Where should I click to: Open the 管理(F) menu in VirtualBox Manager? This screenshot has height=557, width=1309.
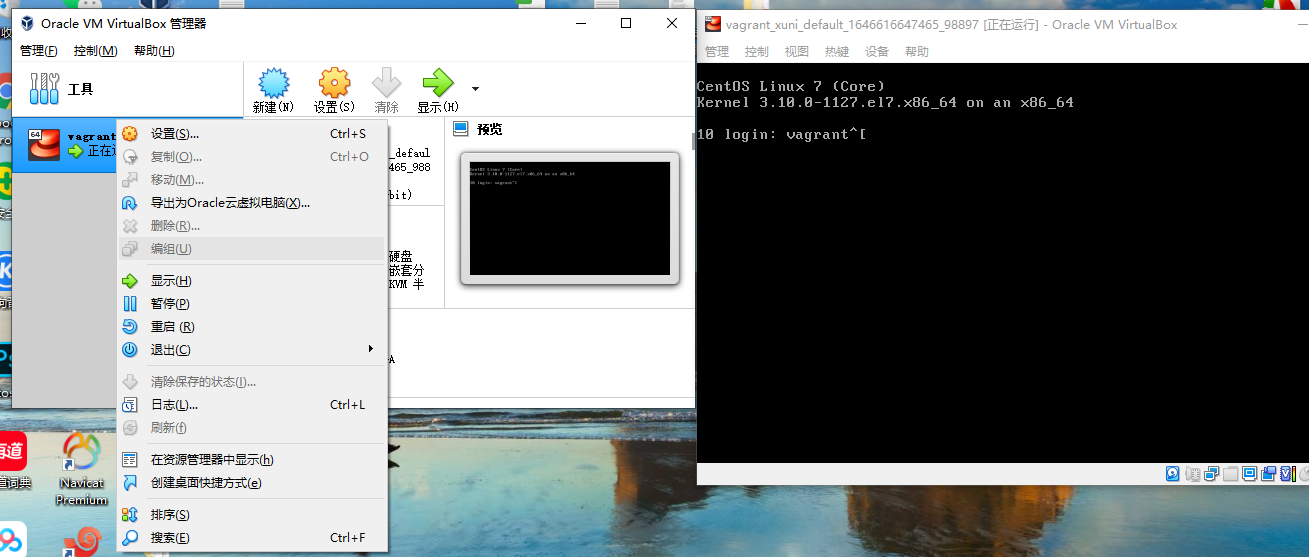39,51
